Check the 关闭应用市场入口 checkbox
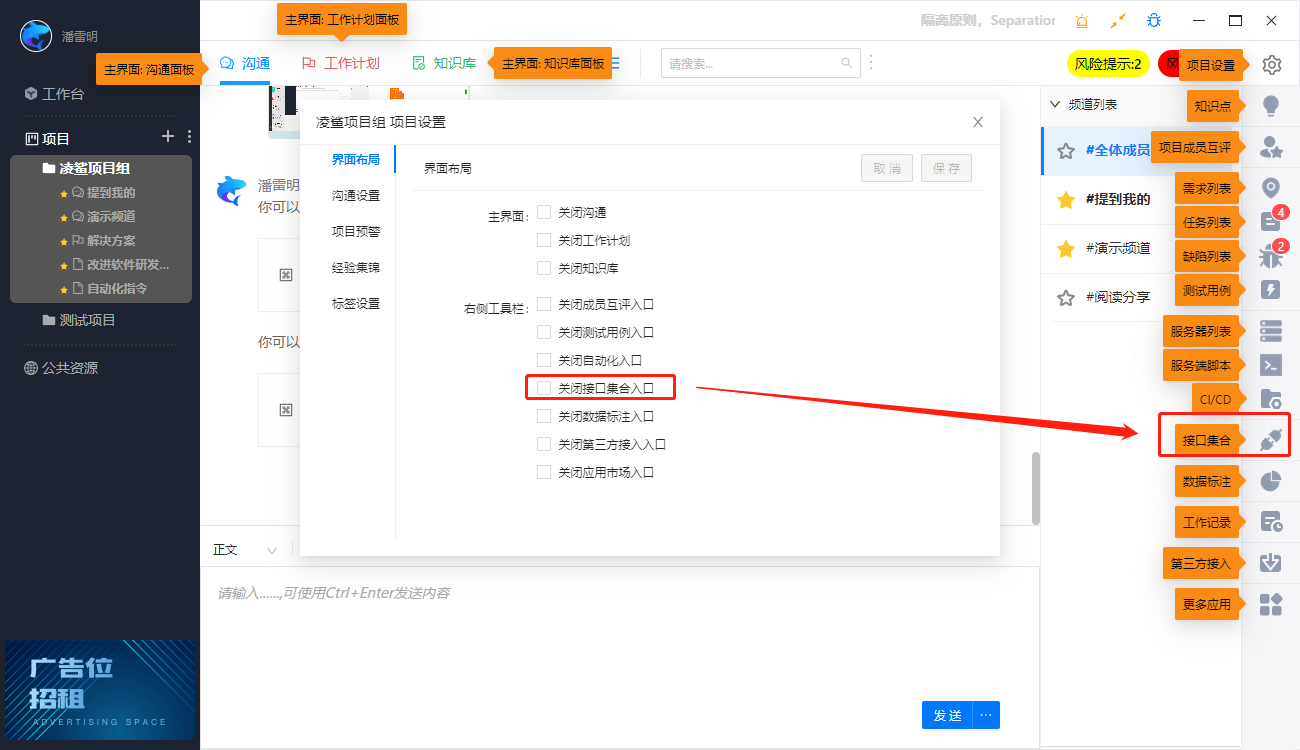This screenshot has width=1300, height=750. tap(544, 472)
